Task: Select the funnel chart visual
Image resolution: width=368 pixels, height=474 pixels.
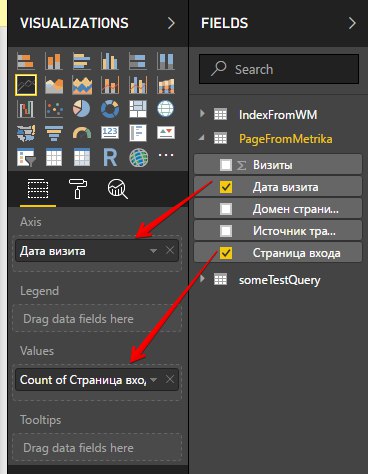Action: (x=54, y=133)
